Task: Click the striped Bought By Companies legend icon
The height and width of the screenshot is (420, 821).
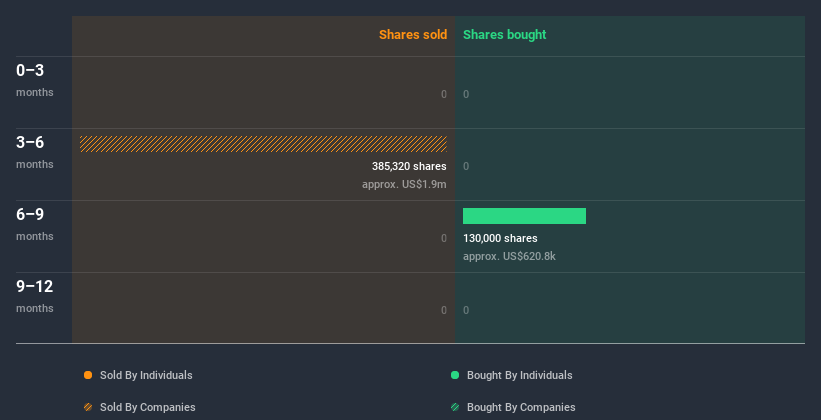Action: [455, 407]
